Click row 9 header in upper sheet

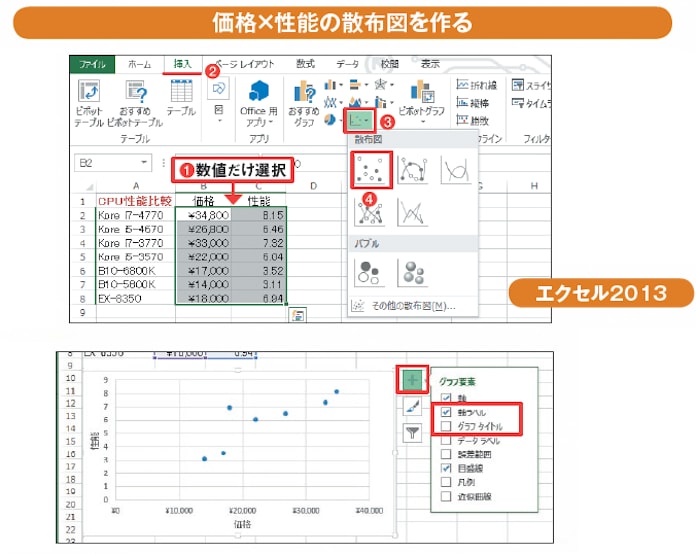83,313
